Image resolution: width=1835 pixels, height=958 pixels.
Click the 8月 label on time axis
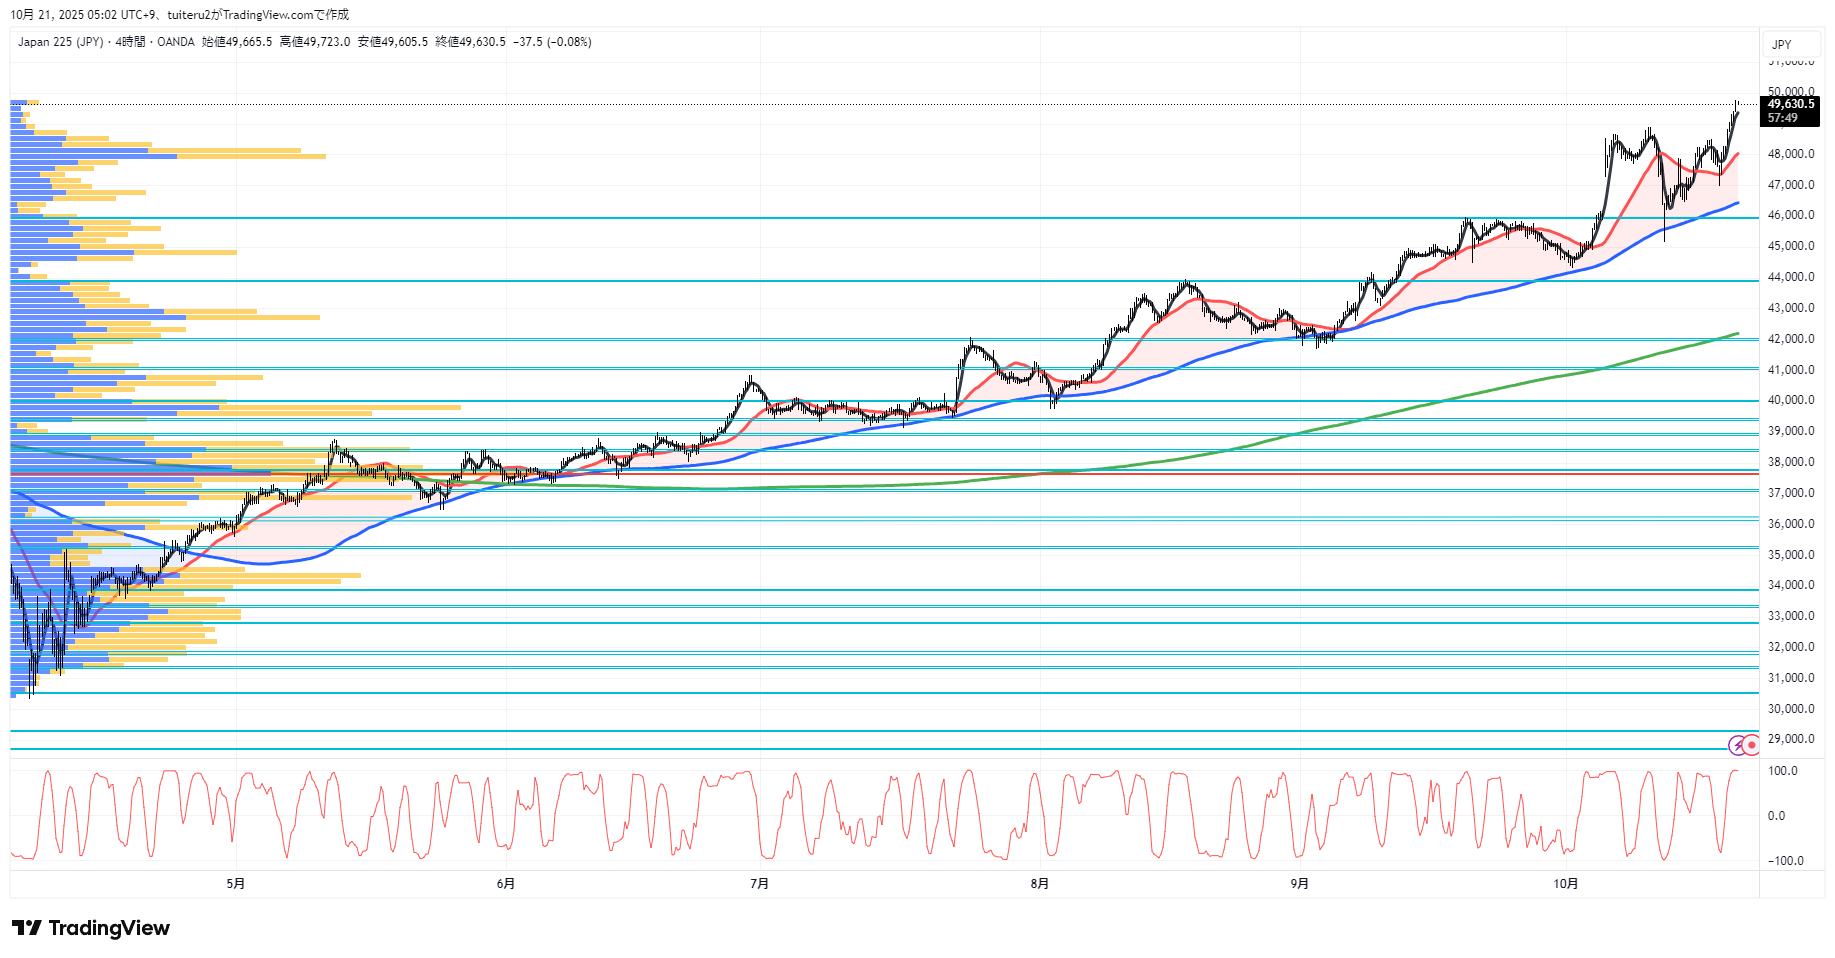1040,883
